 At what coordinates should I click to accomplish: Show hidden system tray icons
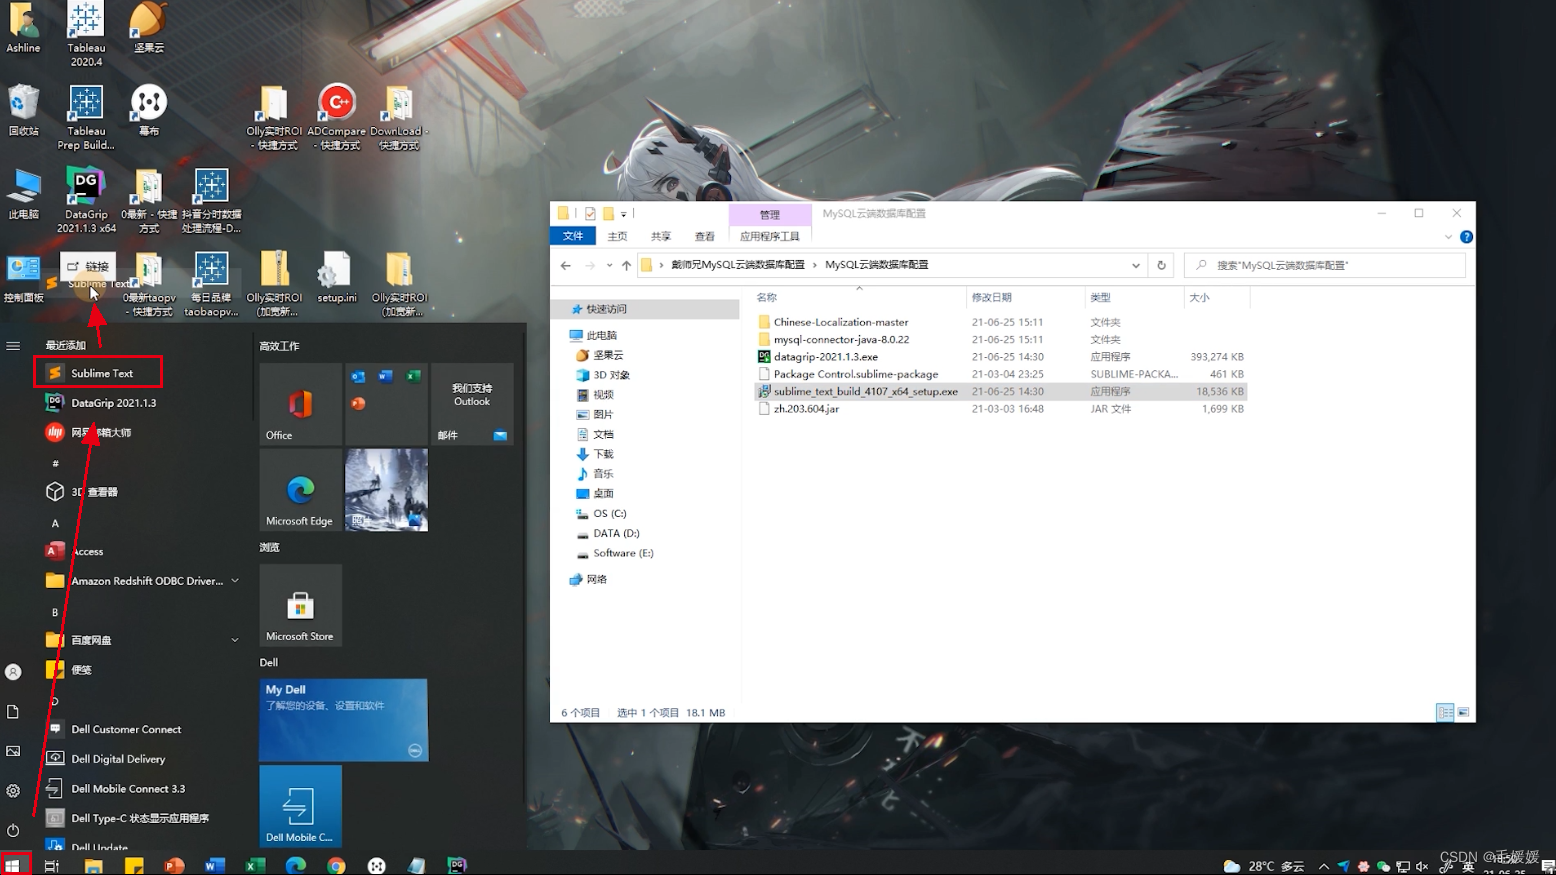1324,867
